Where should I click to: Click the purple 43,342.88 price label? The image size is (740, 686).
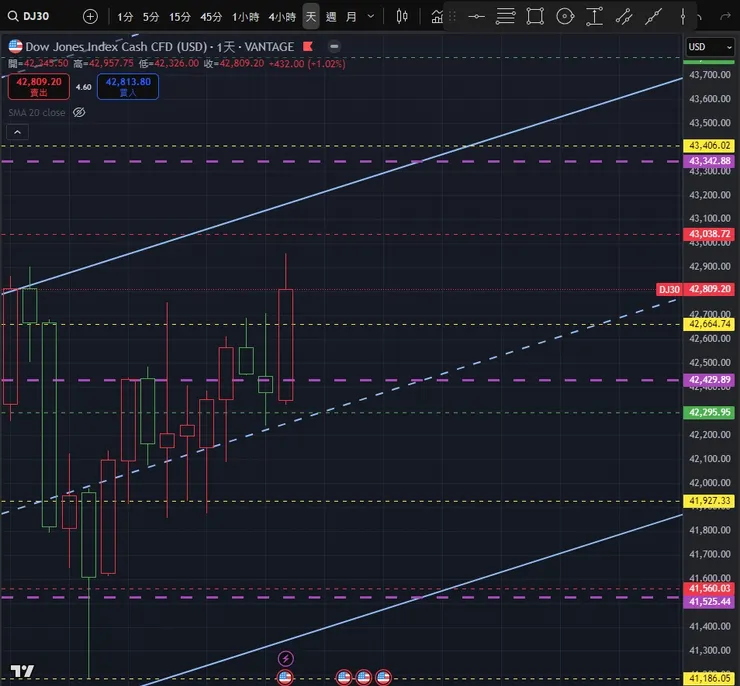point(709,161)
